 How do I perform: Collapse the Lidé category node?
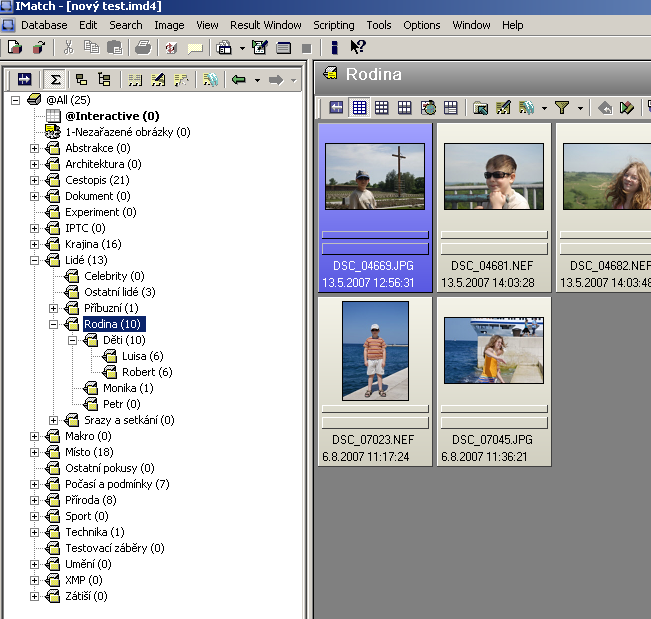pos(34,260)
